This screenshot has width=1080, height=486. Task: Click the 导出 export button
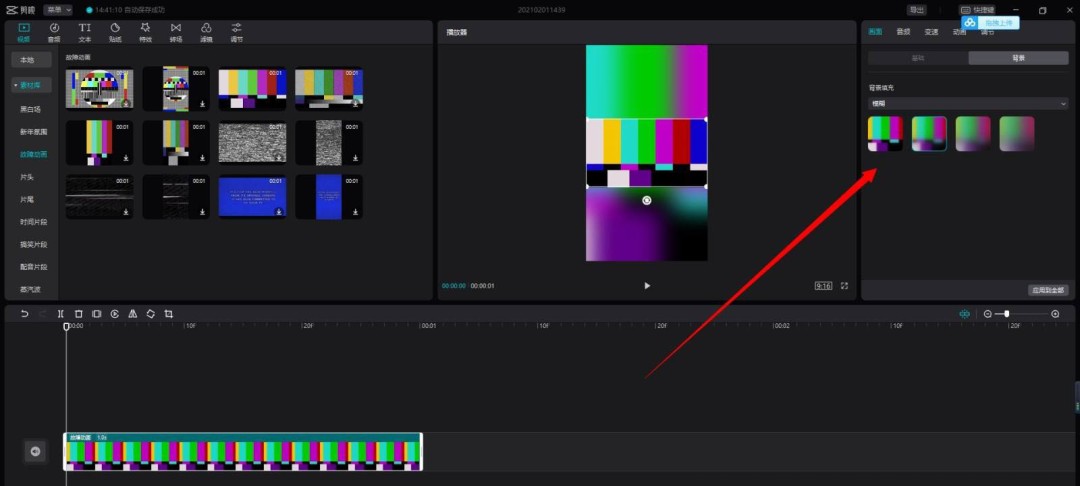coord(916,10)
